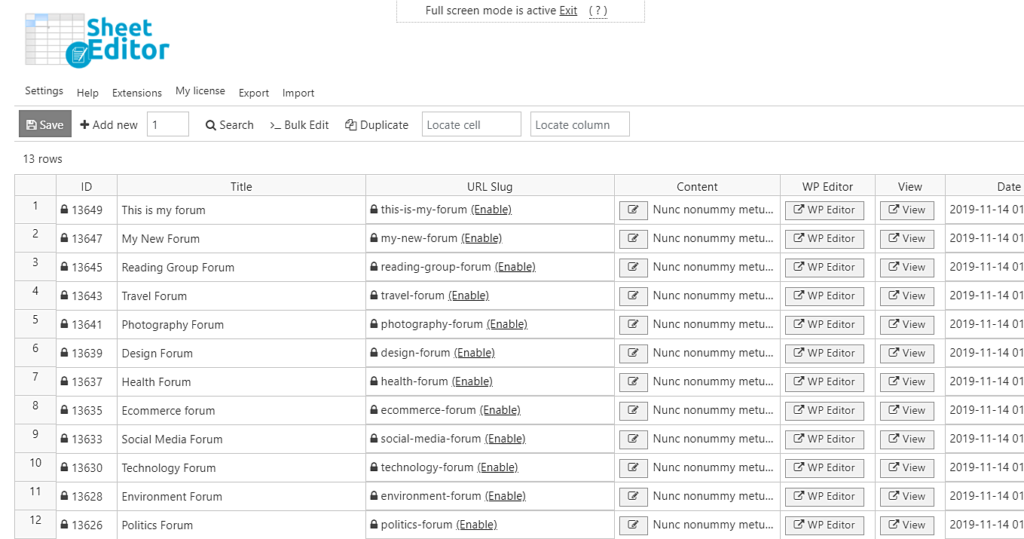This screenshot has width=1024, height=539.
Task: Select row header number 6
Action: tap(35, 353)
